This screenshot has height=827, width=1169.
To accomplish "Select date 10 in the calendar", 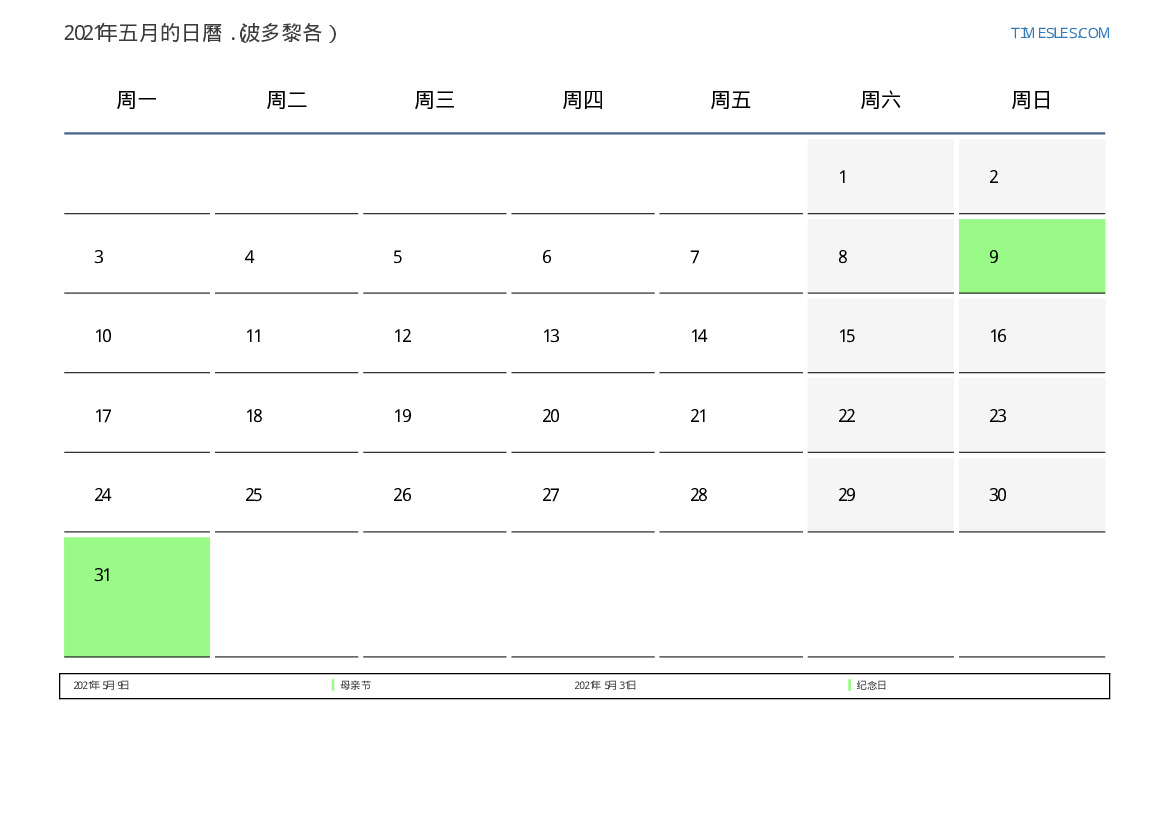I will 136,336.
